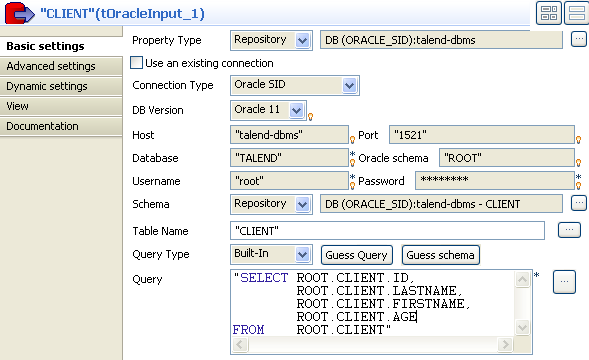Click the lightbulb hint beside Host field

352,140
